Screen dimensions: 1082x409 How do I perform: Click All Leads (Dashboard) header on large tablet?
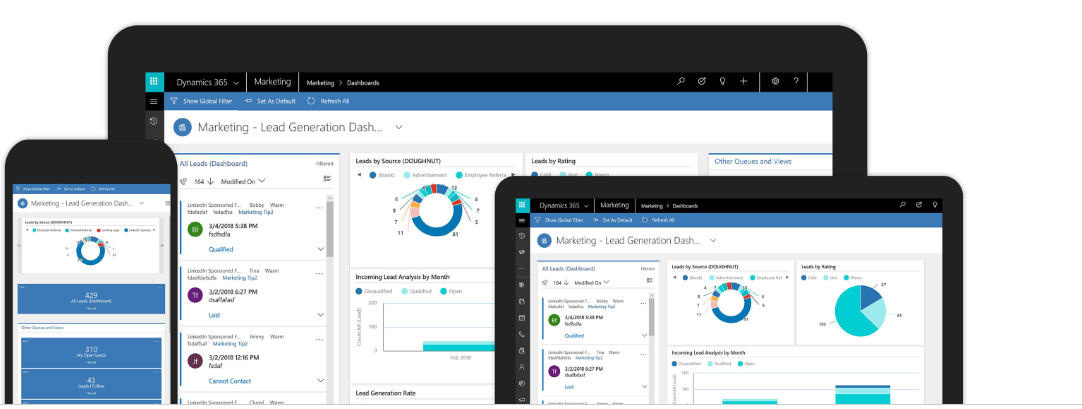[x=213, y=164]
